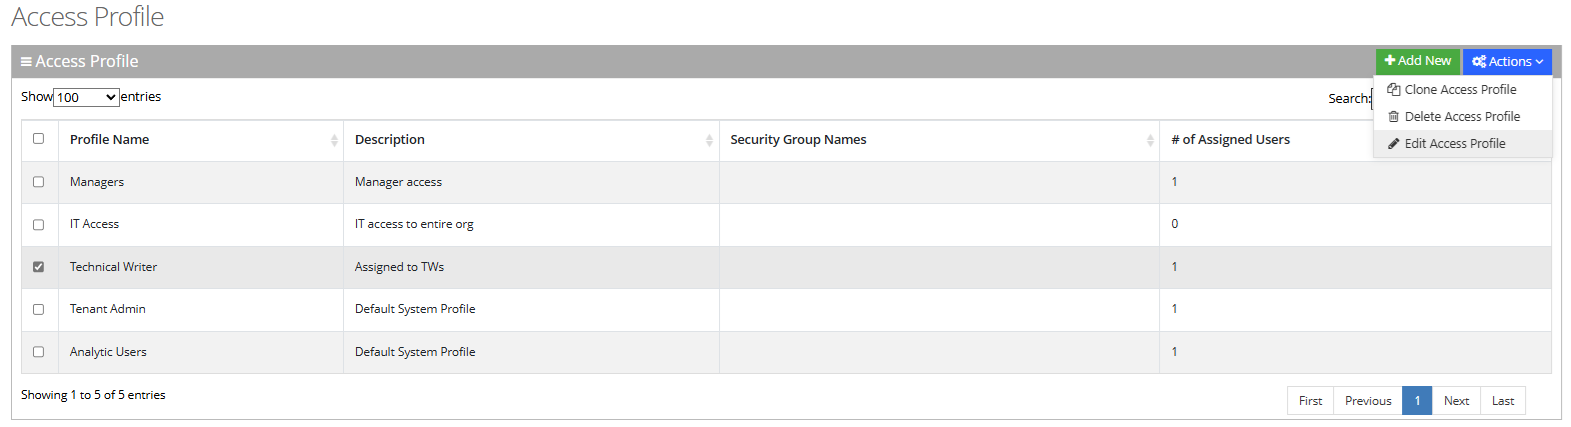Click sort arrows on Security Group Names column
The image size is (1571, 427).
coord(1150,141)
